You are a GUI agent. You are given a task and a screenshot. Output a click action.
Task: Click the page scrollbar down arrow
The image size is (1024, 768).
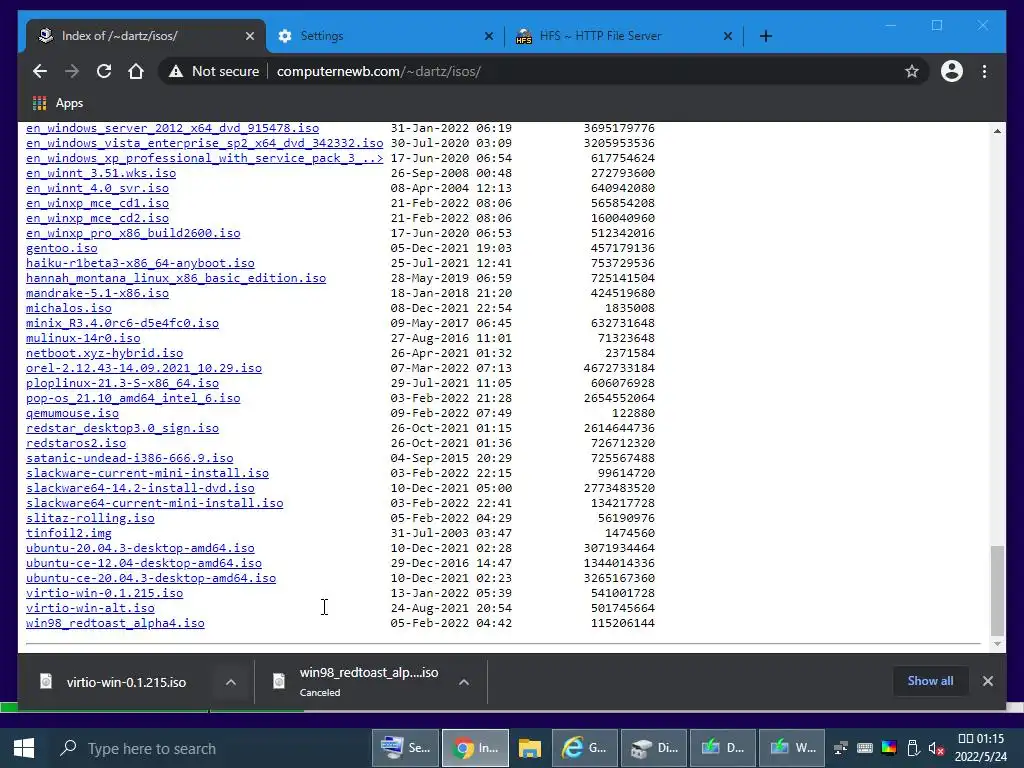pyautogui.click(x=997, y=644)
